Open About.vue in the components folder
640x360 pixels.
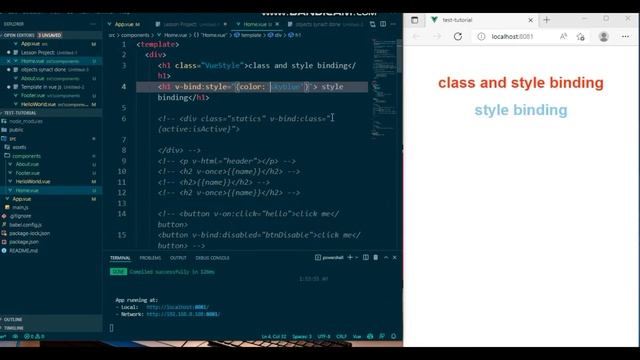27,164
